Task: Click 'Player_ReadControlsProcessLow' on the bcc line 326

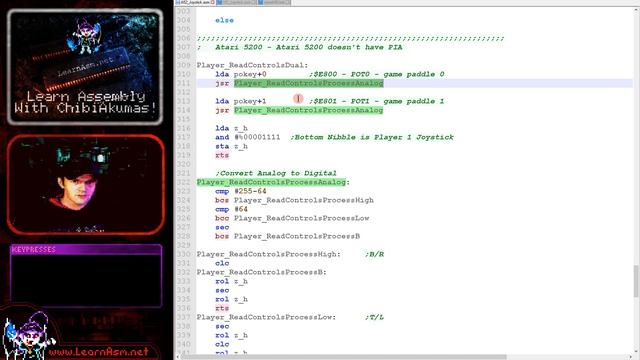Action: click(x=302, y=218)
